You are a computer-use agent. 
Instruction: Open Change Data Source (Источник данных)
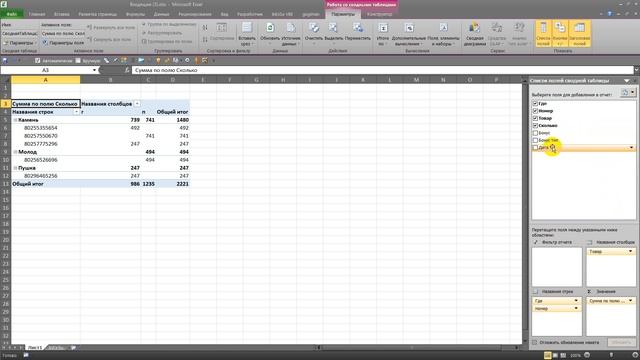291,28
